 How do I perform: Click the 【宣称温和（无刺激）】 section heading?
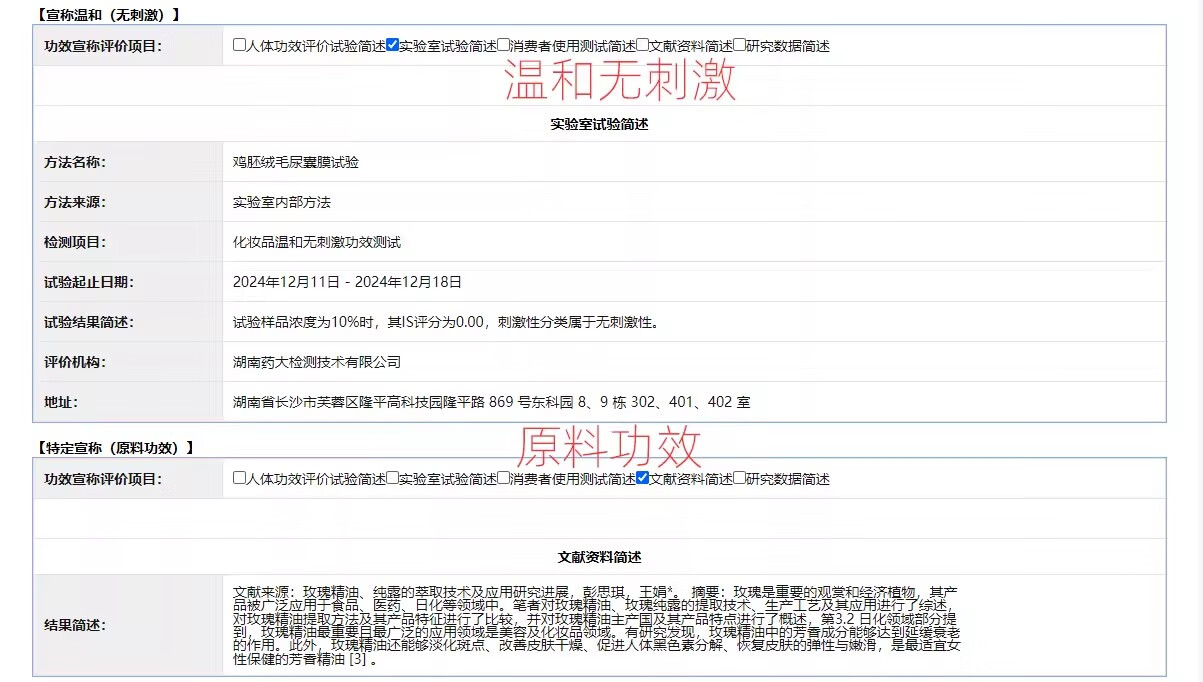click(107, 15)
